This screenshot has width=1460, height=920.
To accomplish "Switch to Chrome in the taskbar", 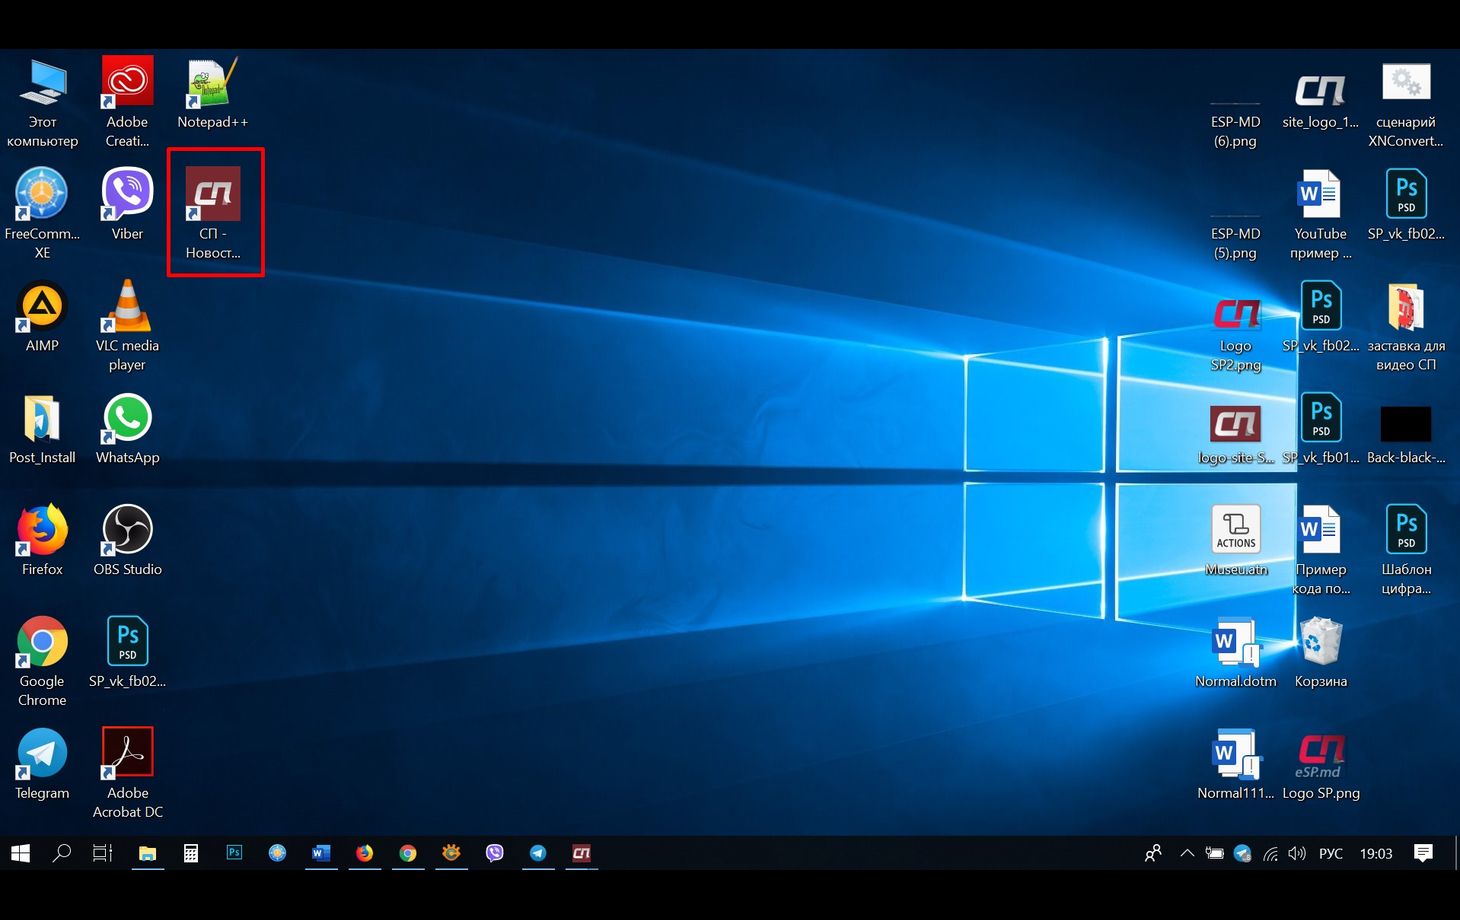I will pos(408,853).
